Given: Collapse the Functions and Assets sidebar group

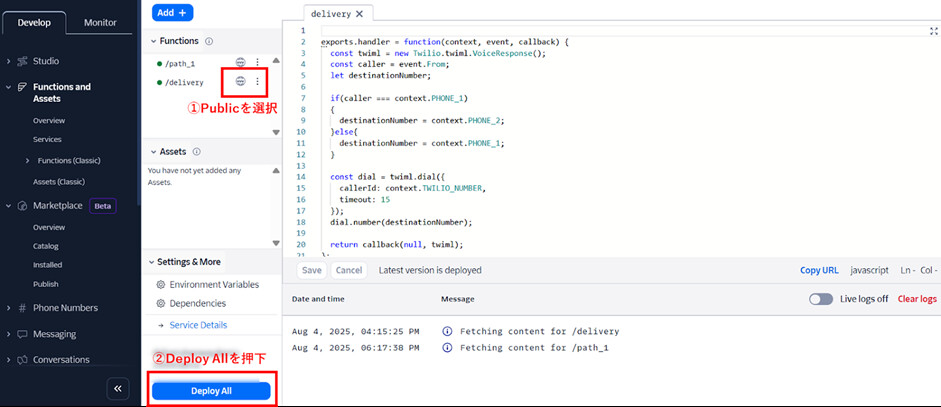Looking at the screenshot, I should tap(8, 87).
